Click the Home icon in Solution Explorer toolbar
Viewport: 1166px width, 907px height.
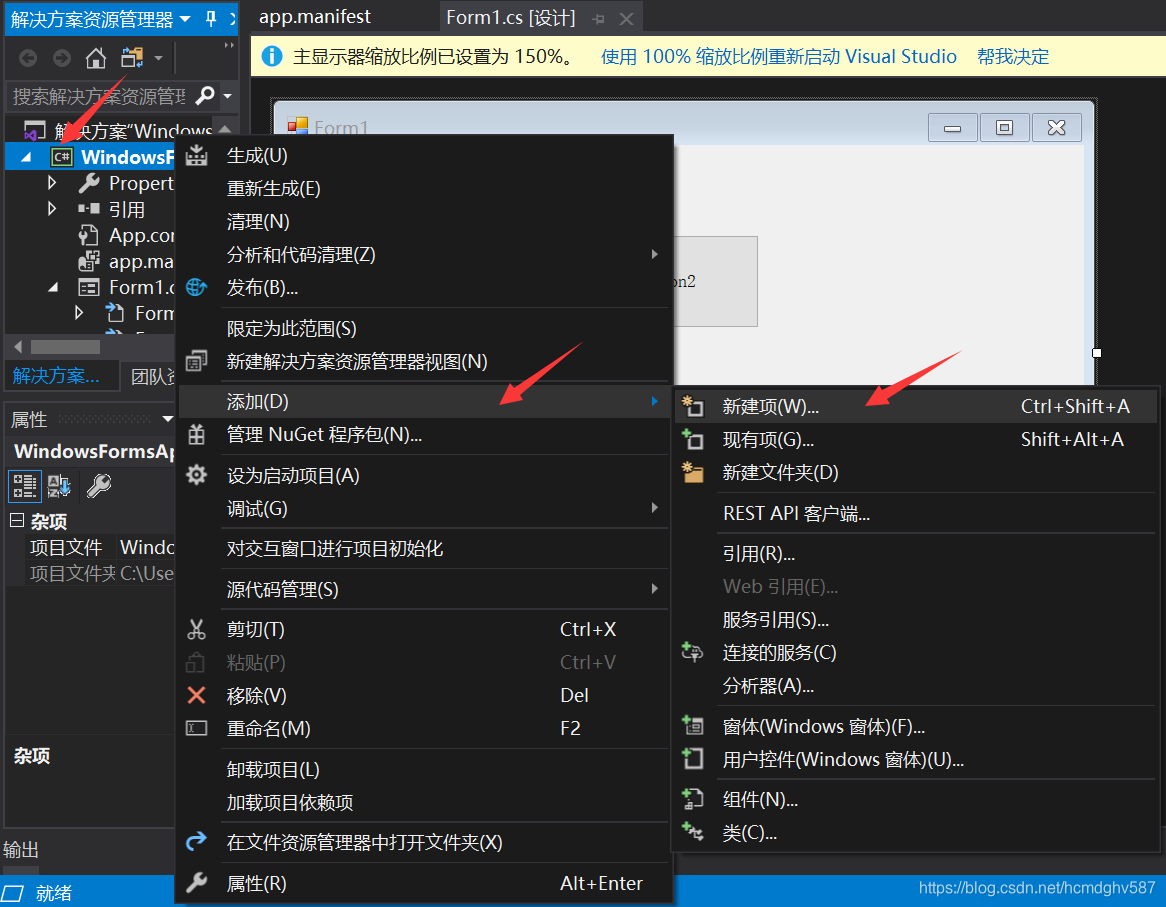tap(95, 58)
